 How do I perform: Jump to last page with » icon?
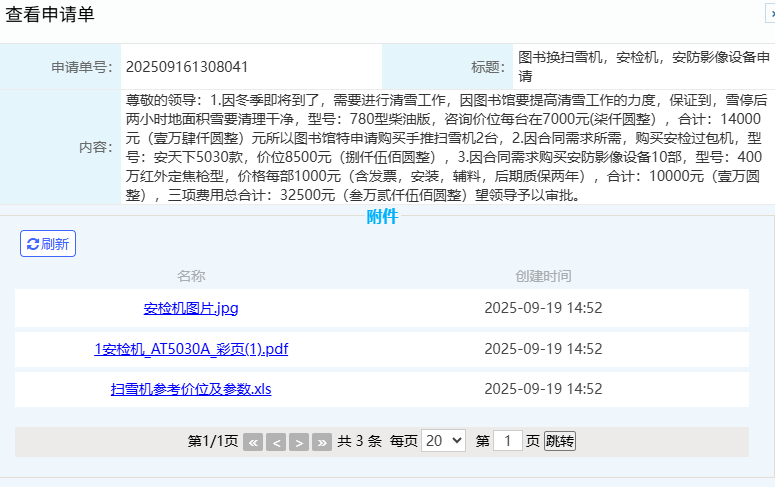[x=321, y=442]
